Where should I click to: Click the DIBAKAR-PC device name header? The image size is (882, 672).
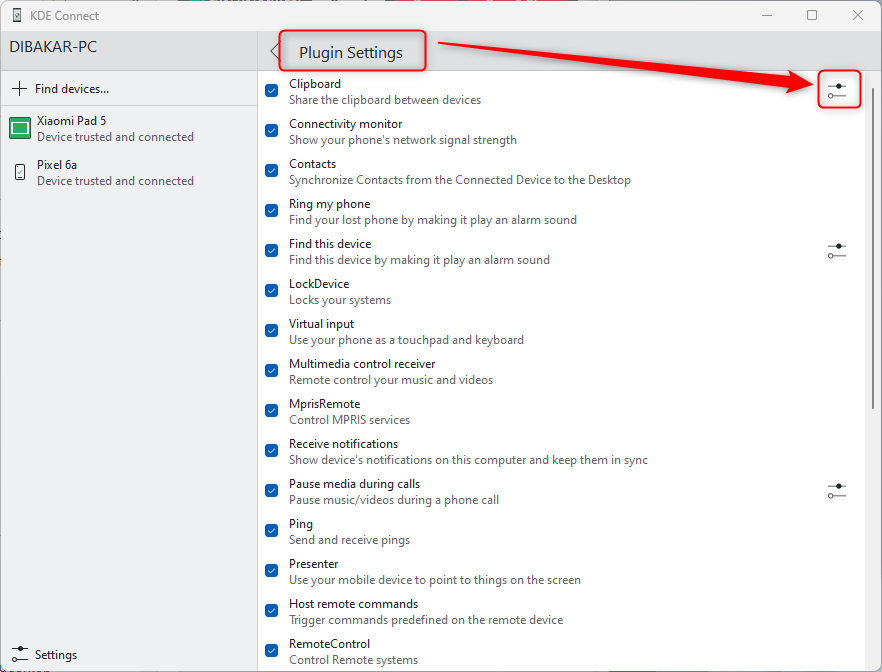[x=53, y=47]
